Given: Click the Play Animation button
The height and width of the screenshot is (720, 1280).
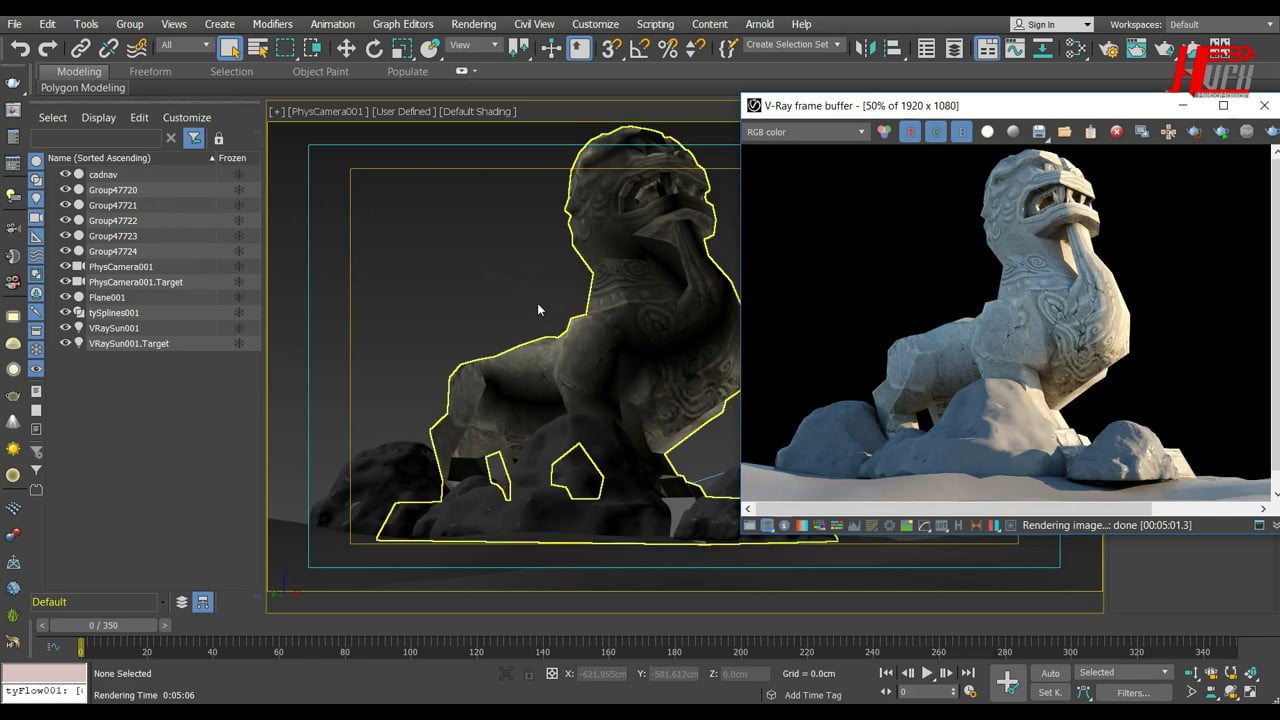Looking at the screenshot, I should (x=927, y=673).
